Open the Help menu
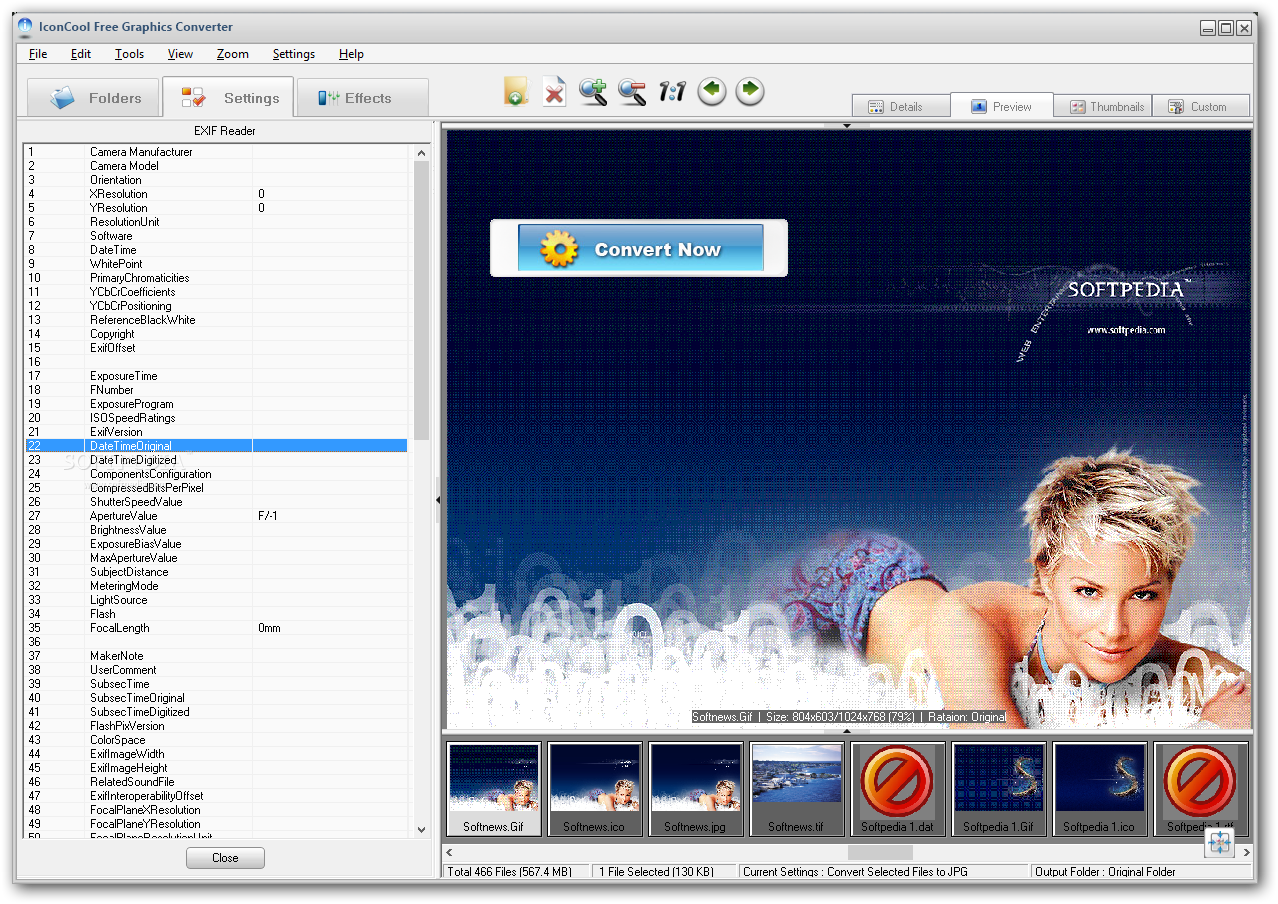1278x904 pixels. [x=351, y=54]
